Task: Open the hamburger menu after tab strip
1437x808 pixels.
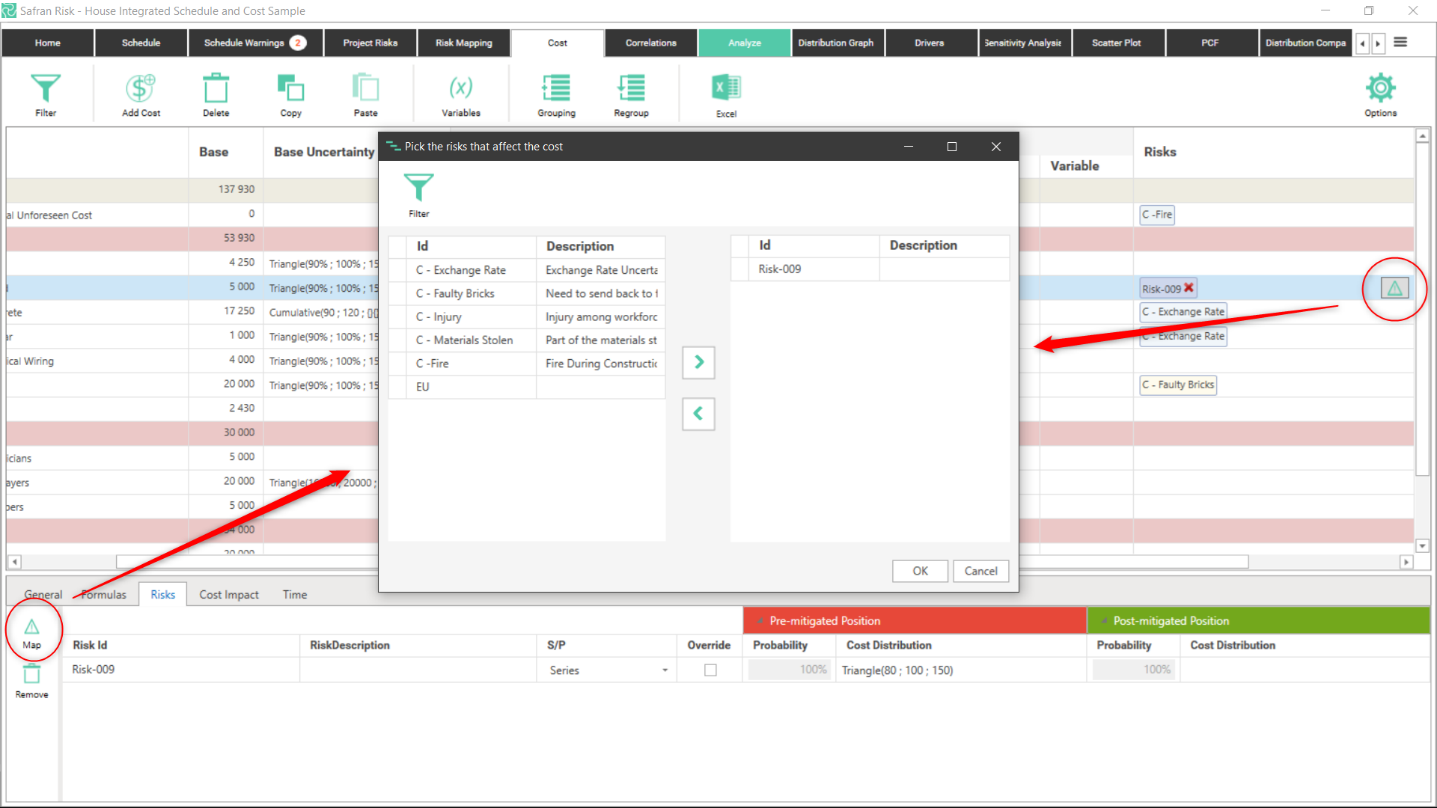Action: 1400,42
